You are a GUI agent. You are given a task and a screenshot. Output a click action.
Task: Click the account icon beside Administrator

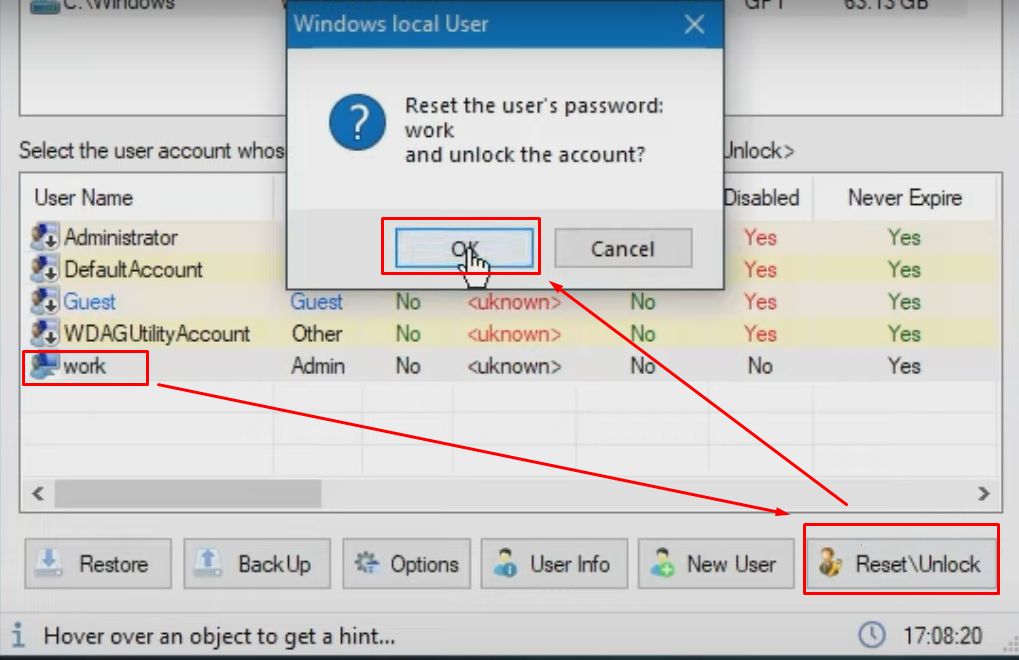point(42,238)
